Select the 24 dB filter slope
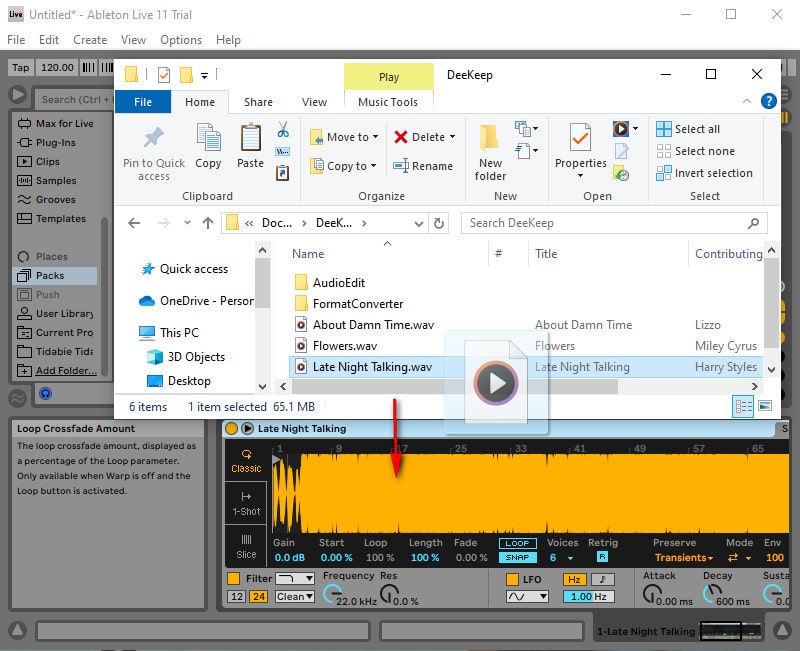Screen dimensions: 800x651 click(x=259, y=596)
